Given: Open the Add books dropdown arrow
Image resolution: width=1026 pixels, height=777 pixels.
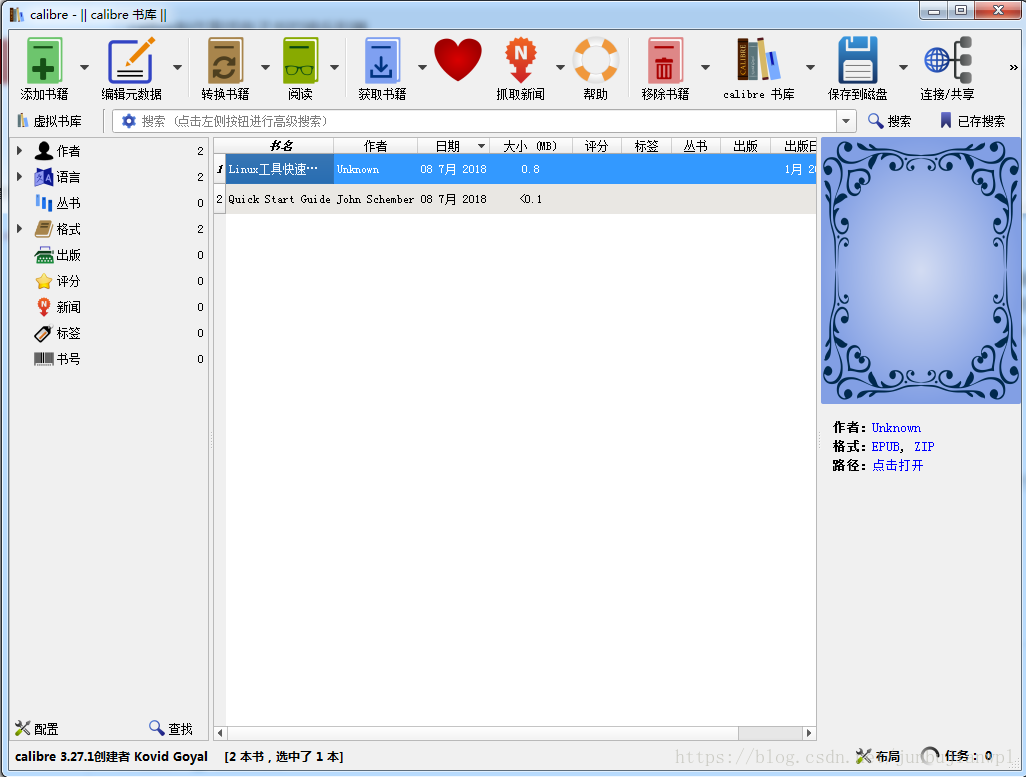Looking at the screenshot, I should coord(84,67).
